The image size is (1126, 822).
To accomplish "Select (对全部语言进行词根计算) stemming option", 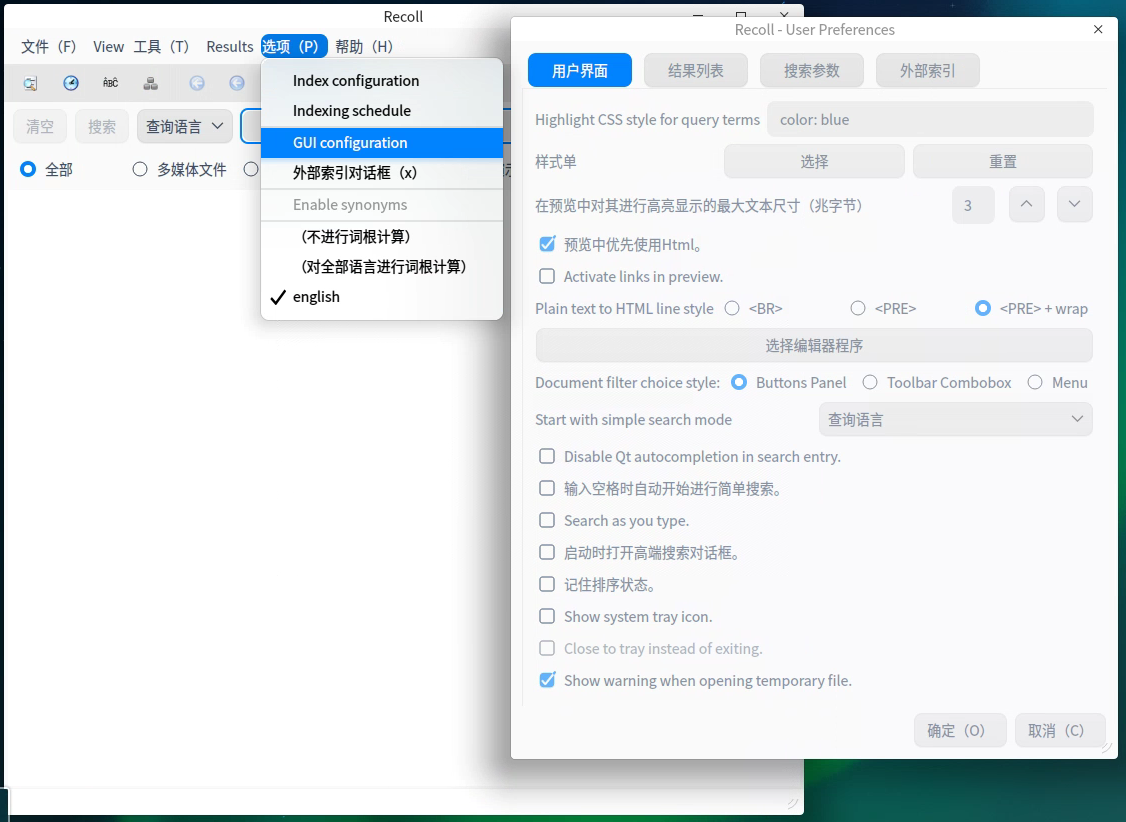I will tap(382, 267).
